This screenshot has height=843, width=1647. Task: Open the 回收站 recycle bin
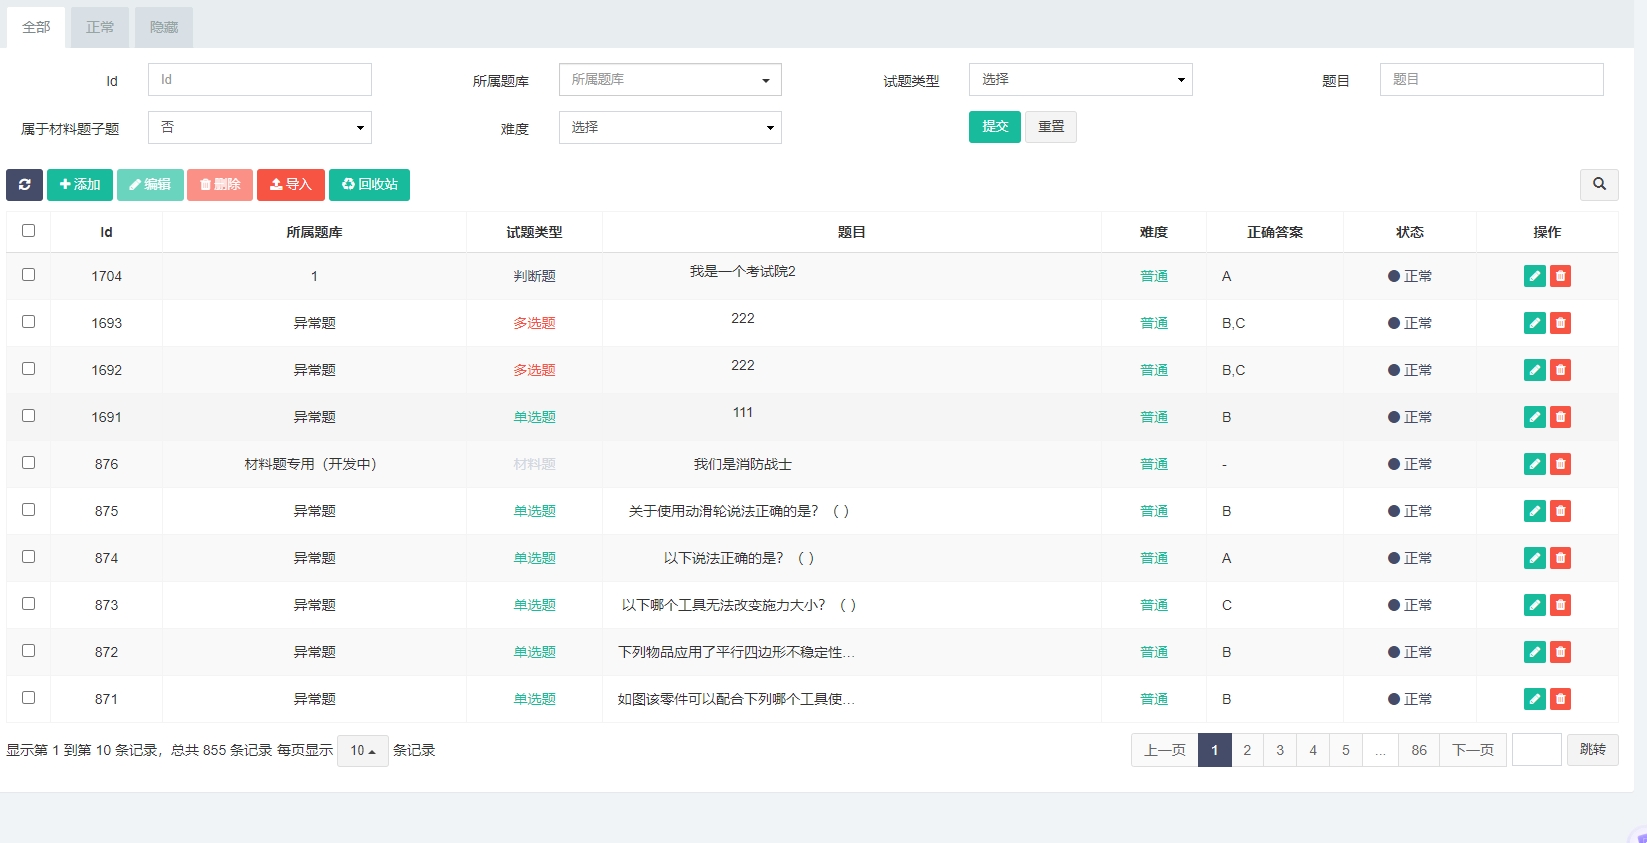[369, 184]
